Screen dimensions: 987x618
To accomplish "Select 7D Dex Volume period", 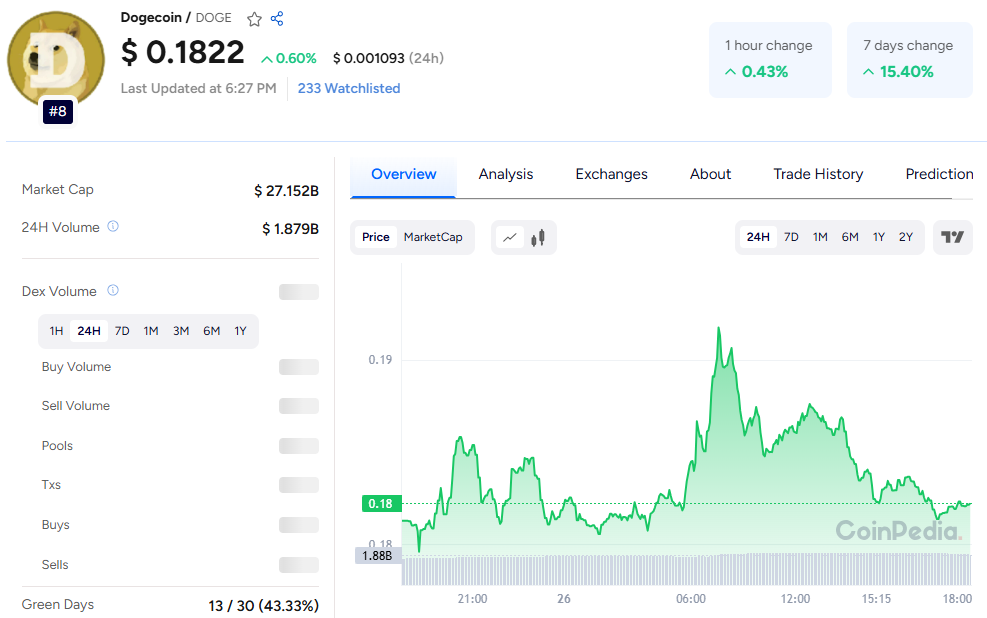I will (122, 331).
